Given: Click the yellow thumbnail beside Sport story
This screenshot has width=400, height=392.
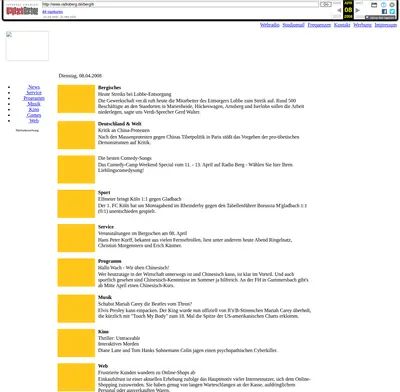Looking at the screenshot, I should (76, 204).
